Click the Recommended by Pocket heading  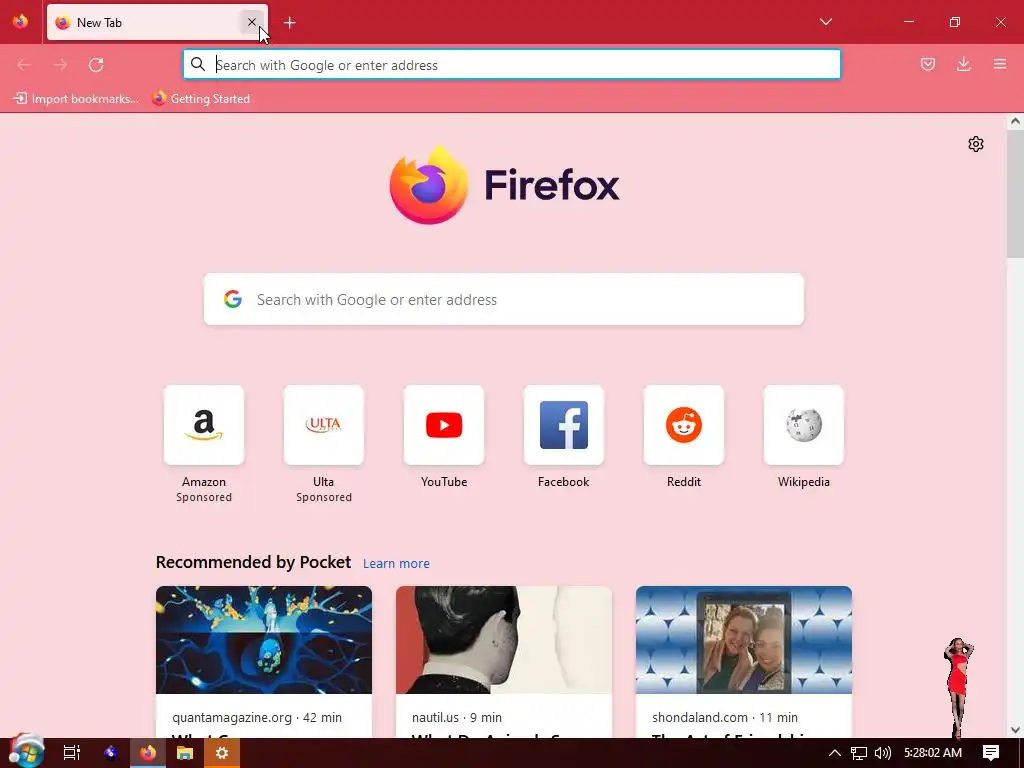click(253, 562)
